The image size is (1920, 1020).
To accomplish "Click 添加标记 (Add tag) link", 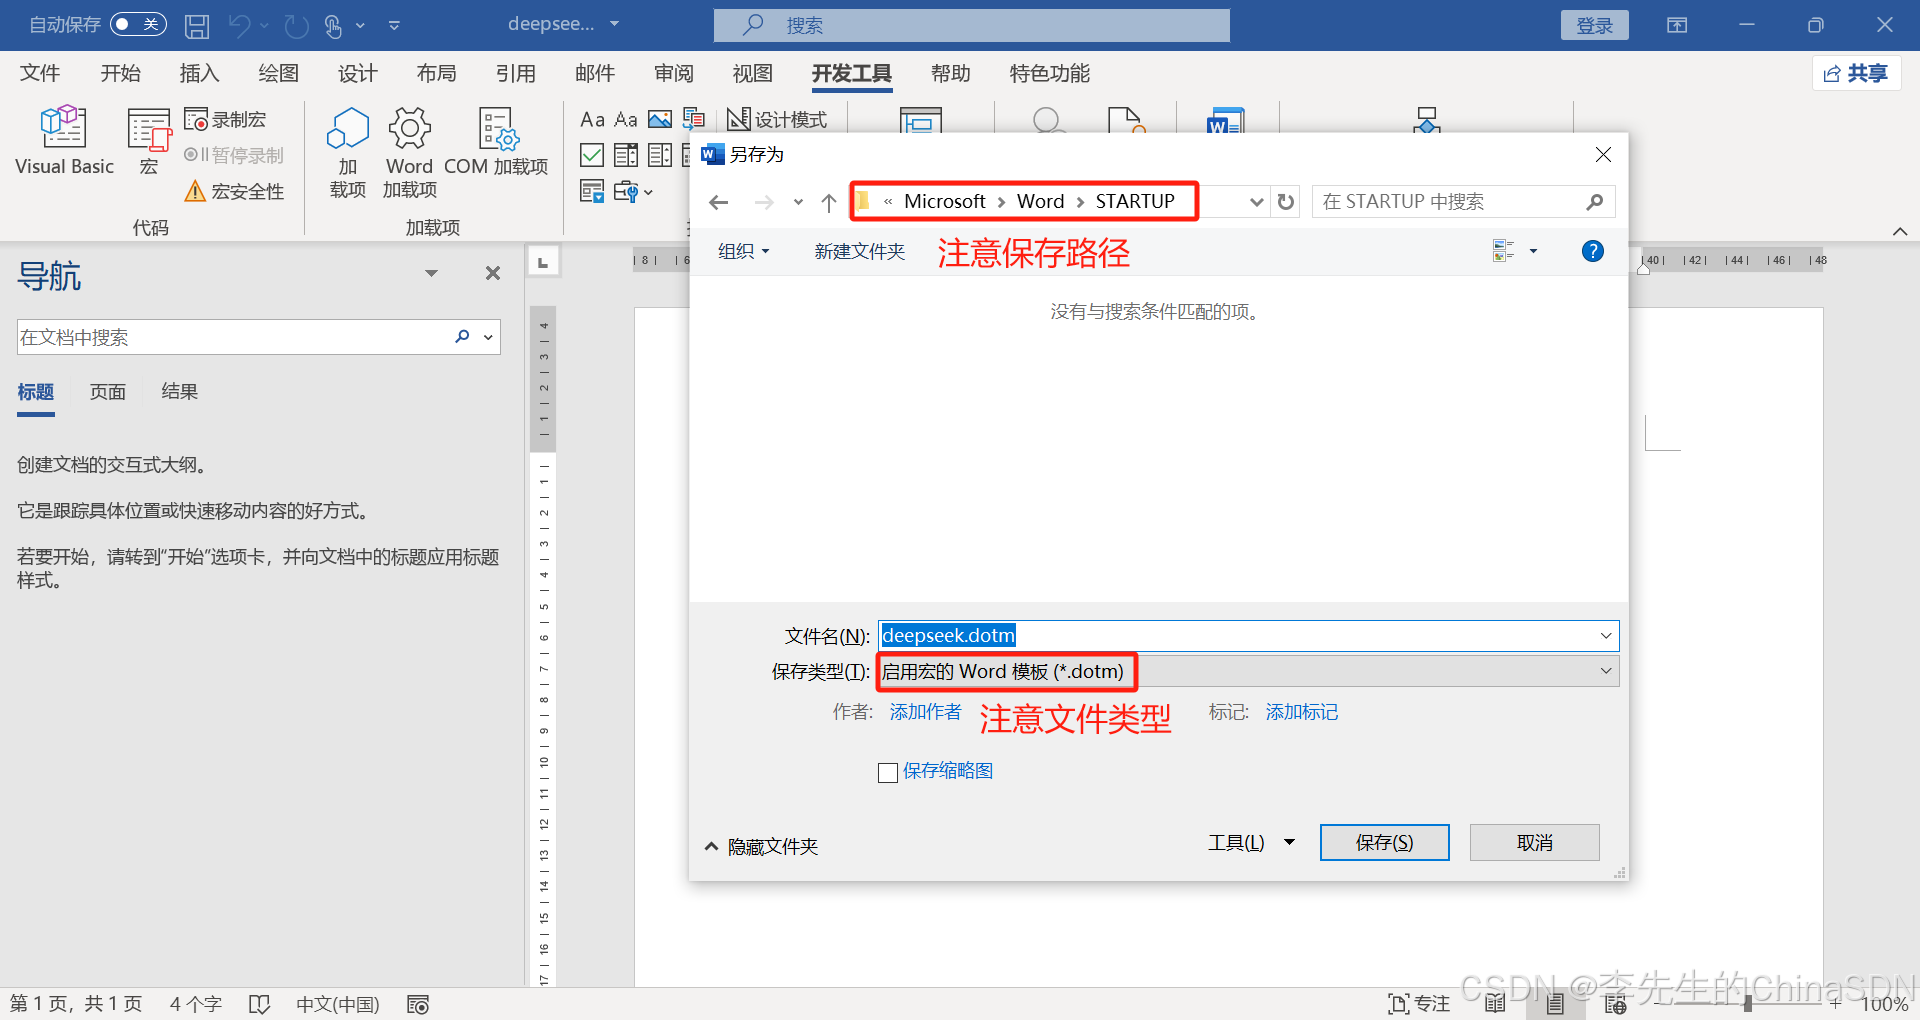I will point(1302,711).
